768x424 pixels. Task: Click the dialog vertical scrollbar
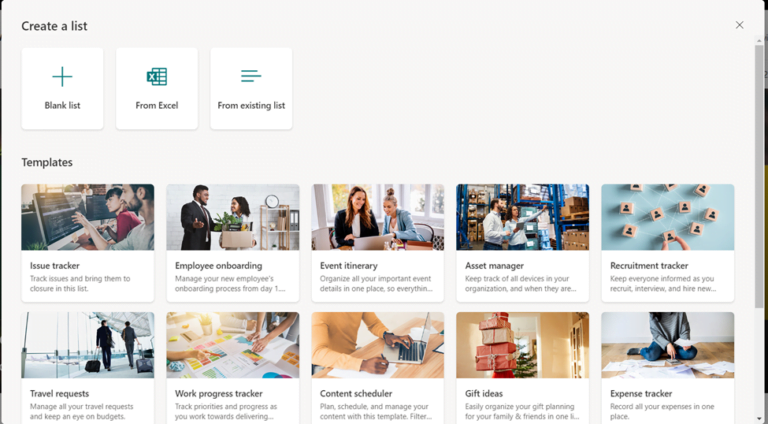759,176
